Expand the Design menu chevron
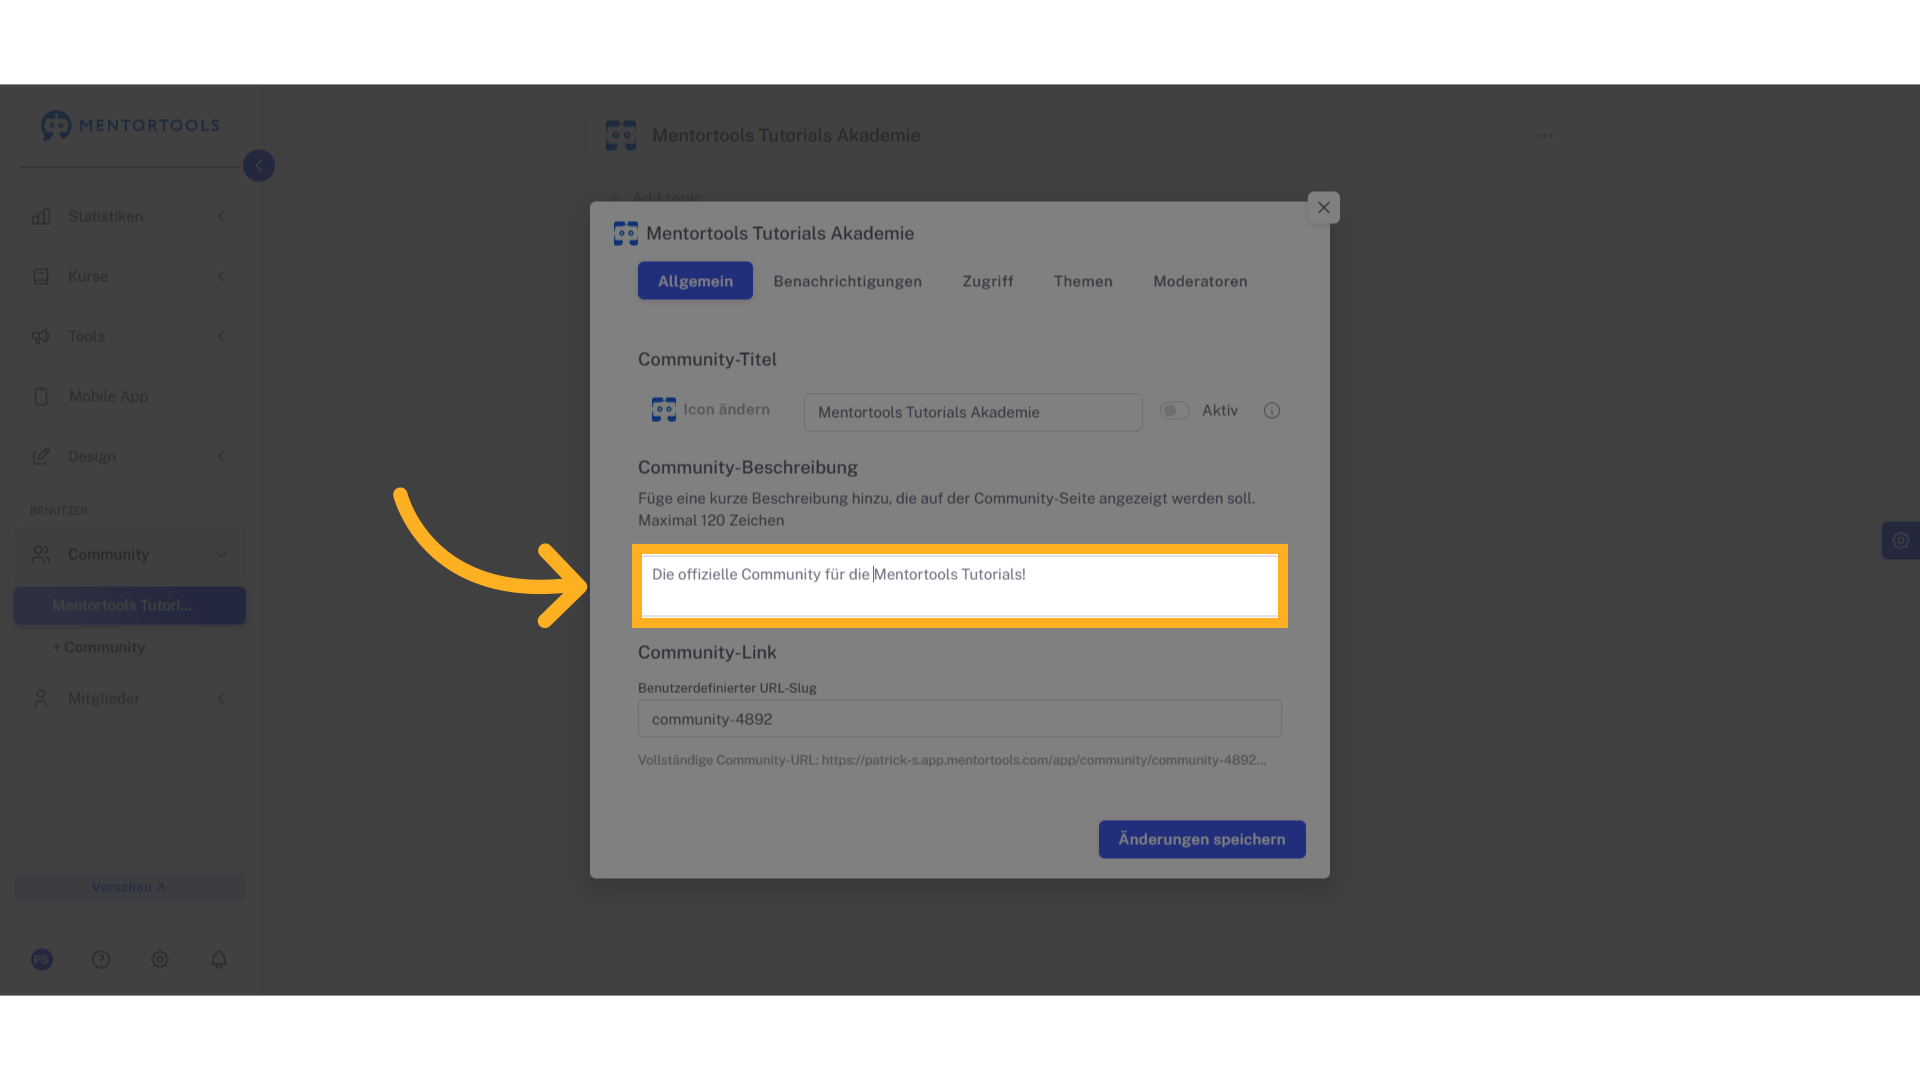The width and height of the screenshot is (1920, 1080). [x=221, y=457]
